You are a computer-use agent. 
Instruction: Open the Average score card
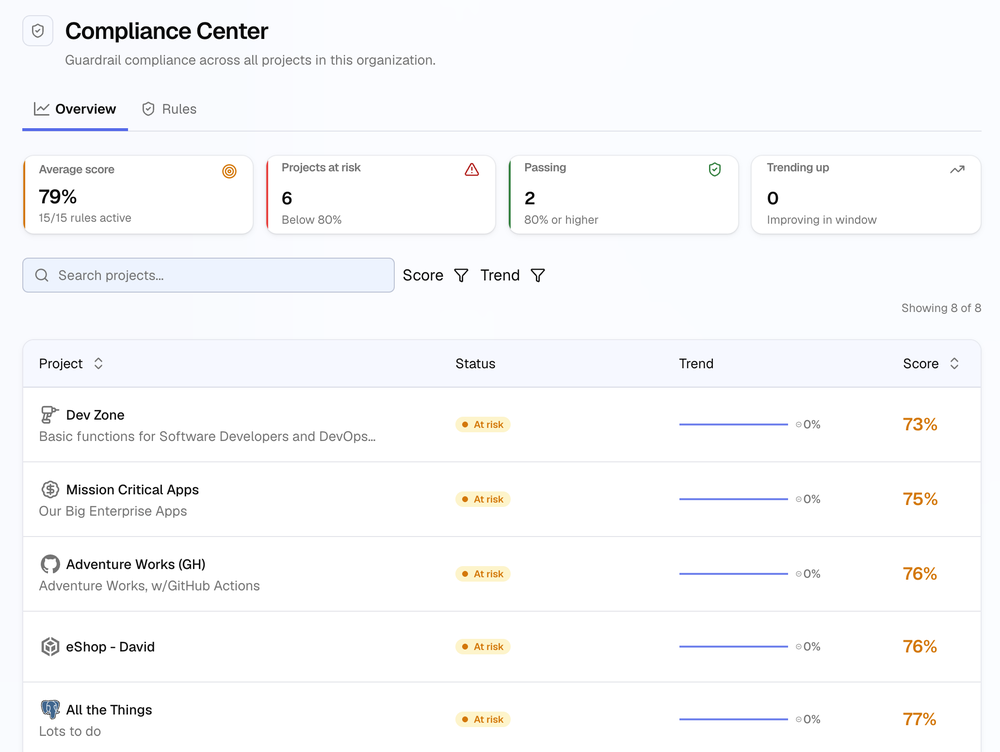(138, 195)
